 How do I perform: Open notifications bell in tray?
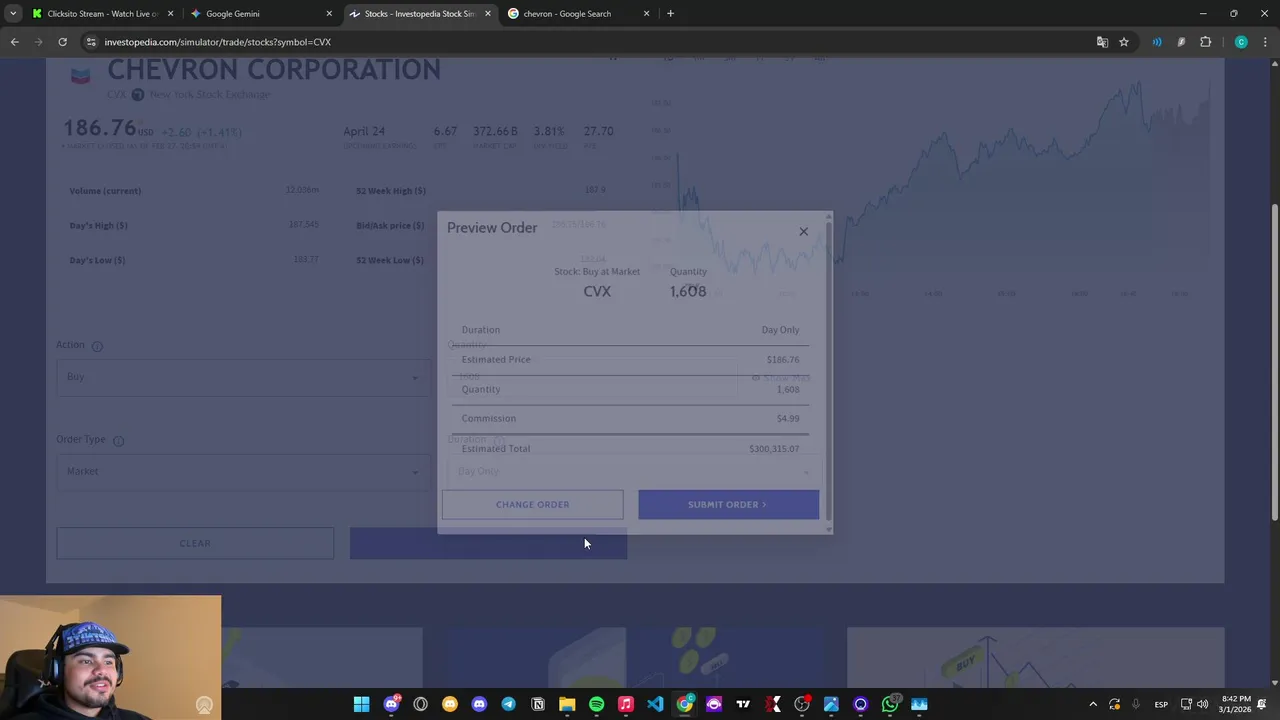(1263, 705)
